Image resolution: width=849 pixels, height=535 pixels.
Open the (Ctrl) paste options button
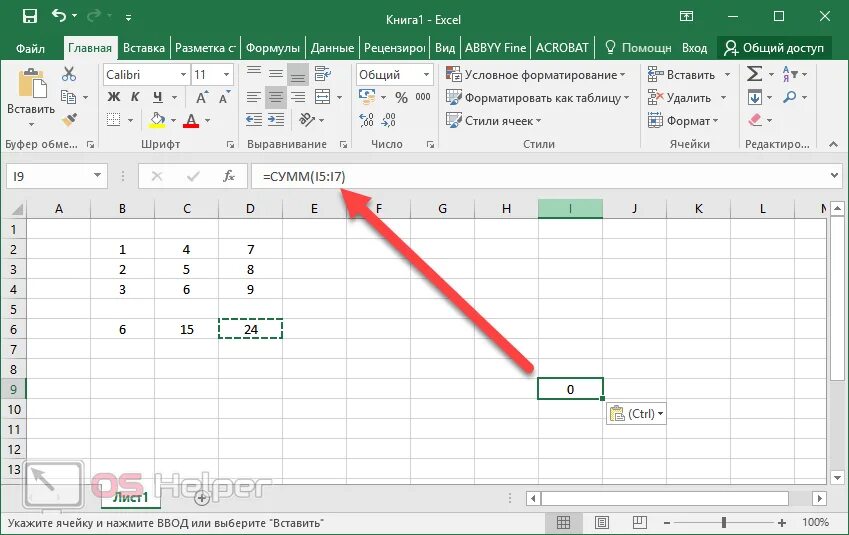point(636,414)
